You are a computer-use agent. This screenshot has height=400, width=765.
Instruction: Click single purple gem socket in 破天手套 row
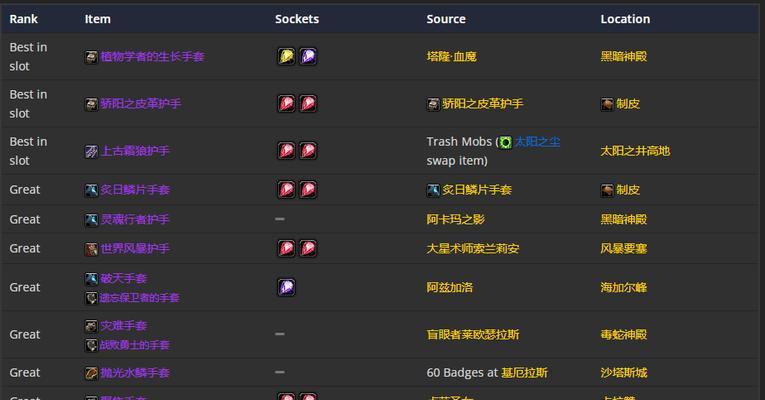[x=286, y=287]
